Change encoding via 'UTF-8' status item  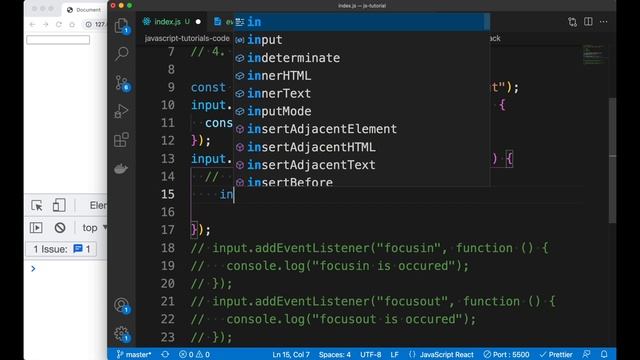[371, 354]
